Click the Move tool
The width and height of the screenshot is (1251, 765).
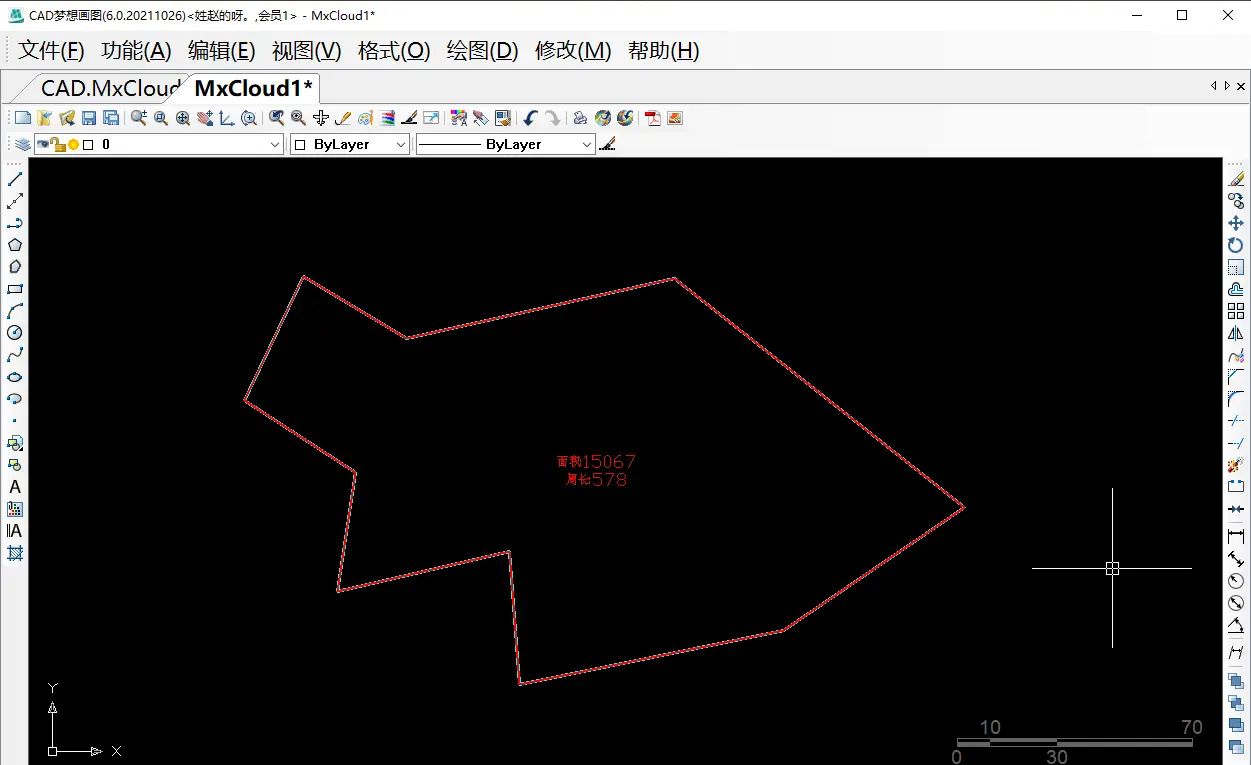point(1236,223)
